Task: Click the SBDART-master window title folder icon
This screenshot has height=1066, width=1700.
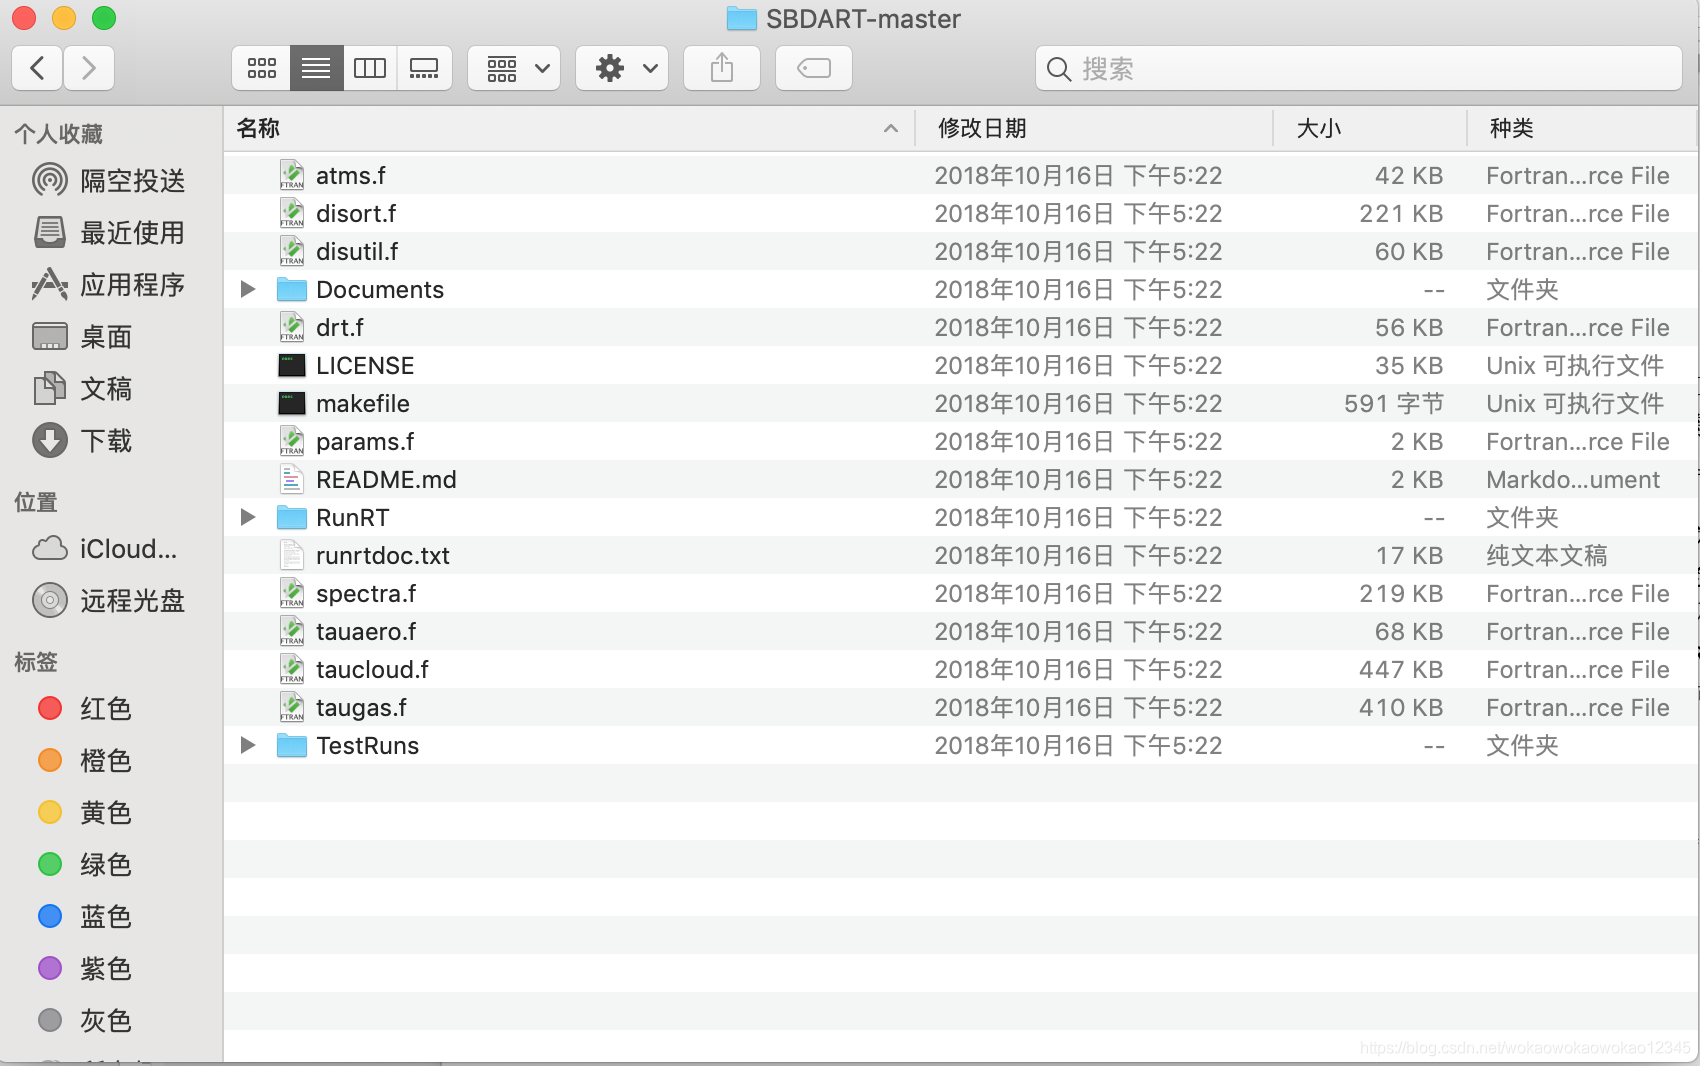Action: tap(741, 18)
